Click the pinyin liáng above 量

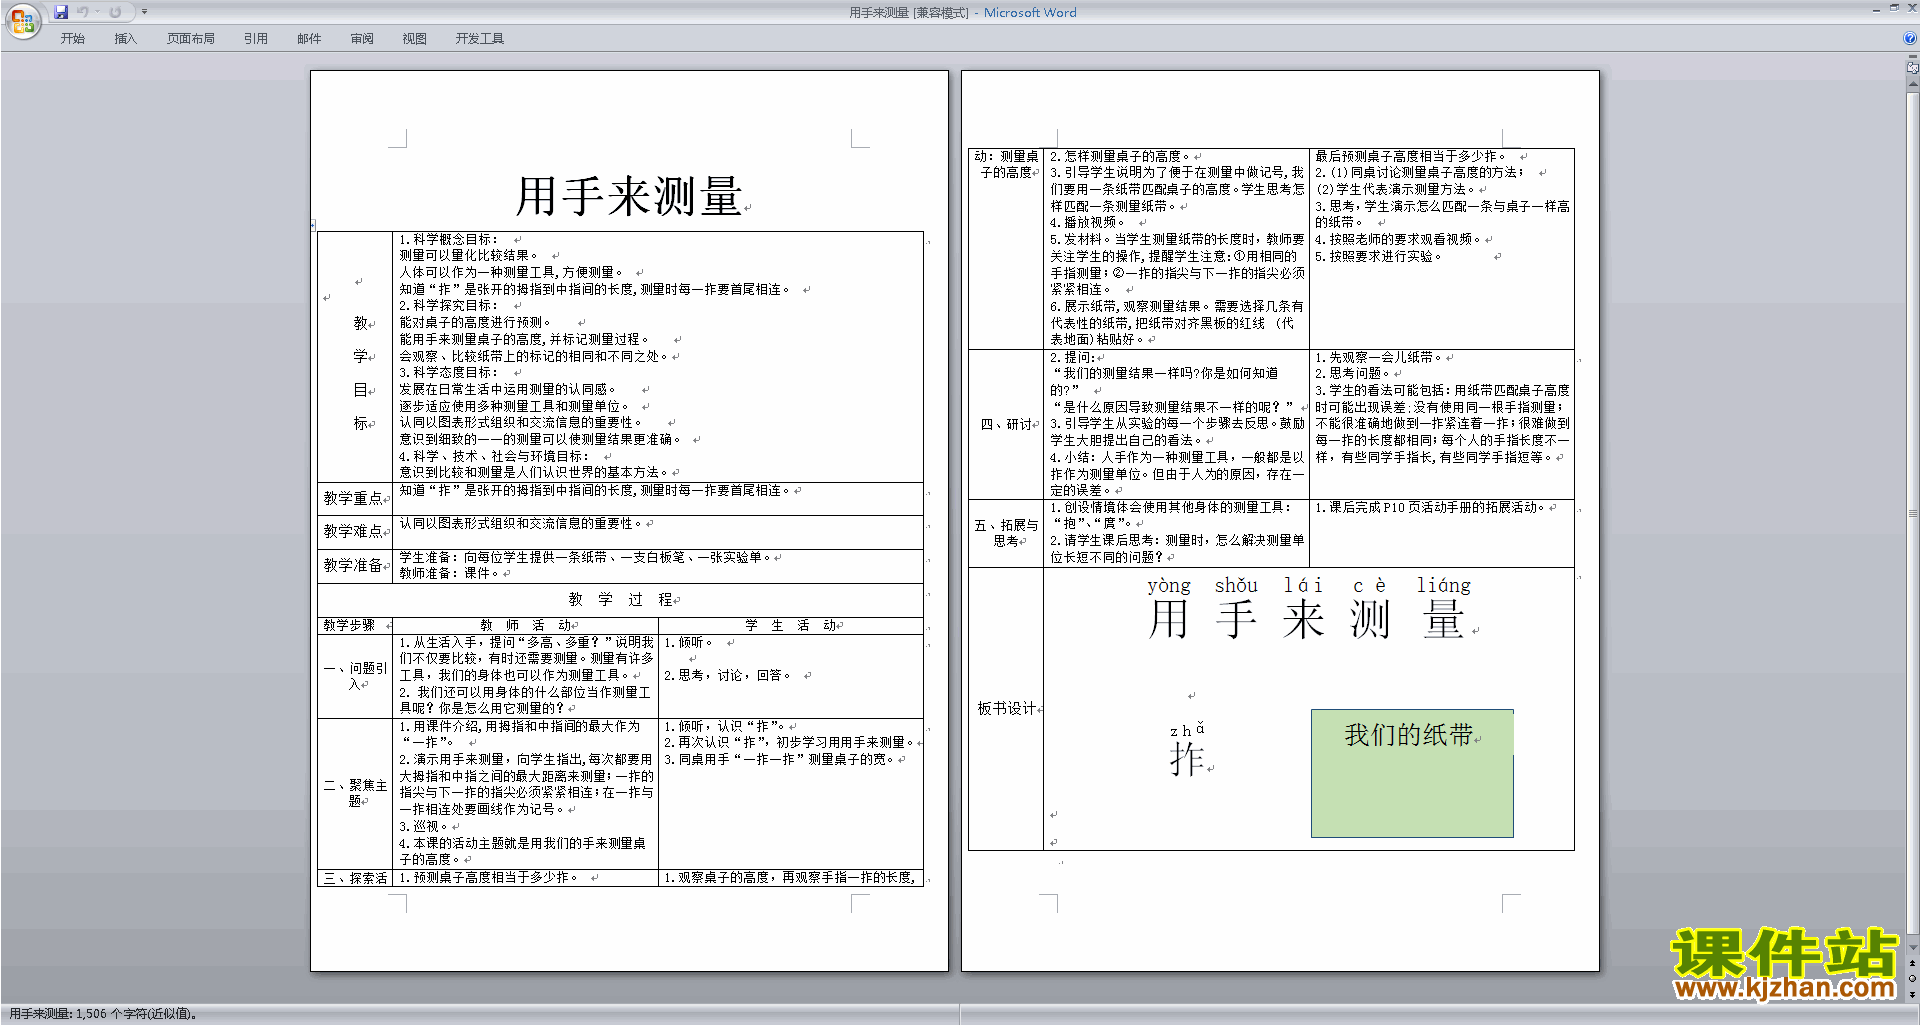coord(1443,585)
